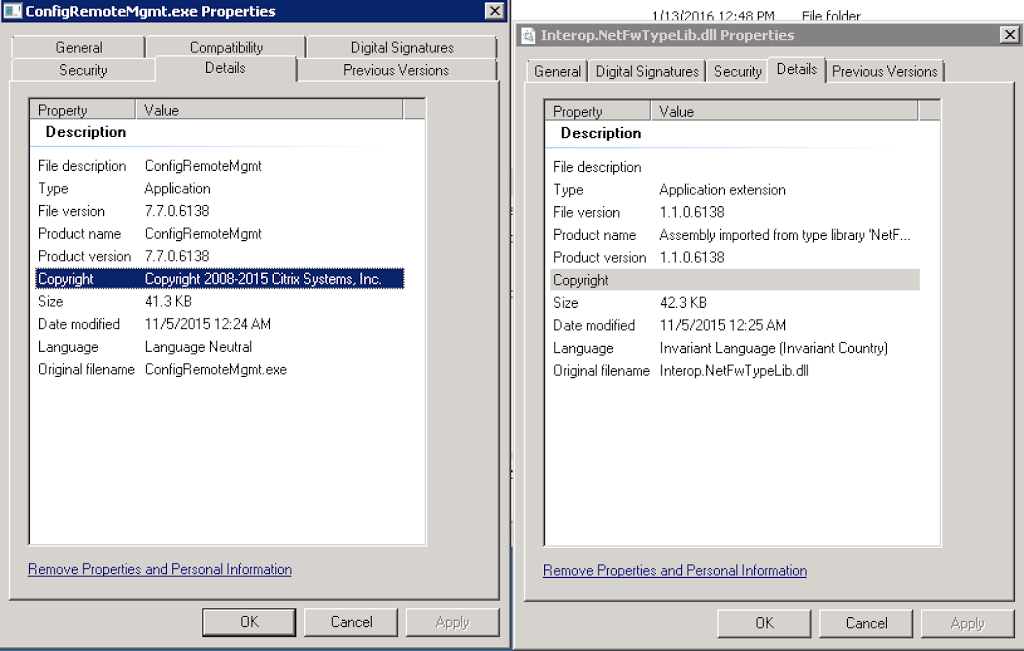The image size is (1024, 651).
Task: Click OK in Interop.NetFwTypeLib.dll Properties
Action: coord(764,623)
